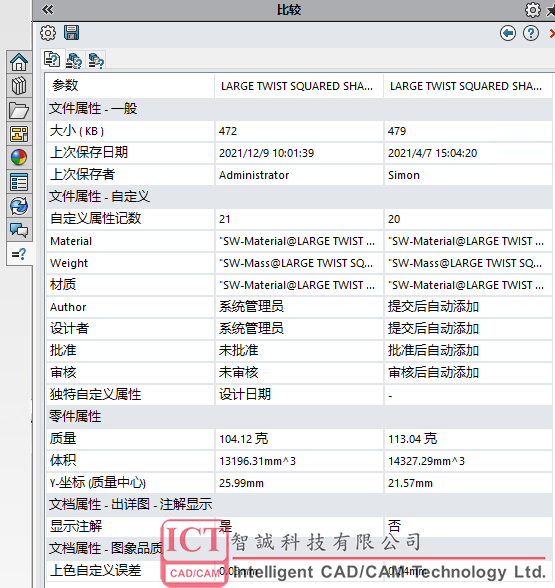Save the comparison results with disk icon

[x=71, y=33]
